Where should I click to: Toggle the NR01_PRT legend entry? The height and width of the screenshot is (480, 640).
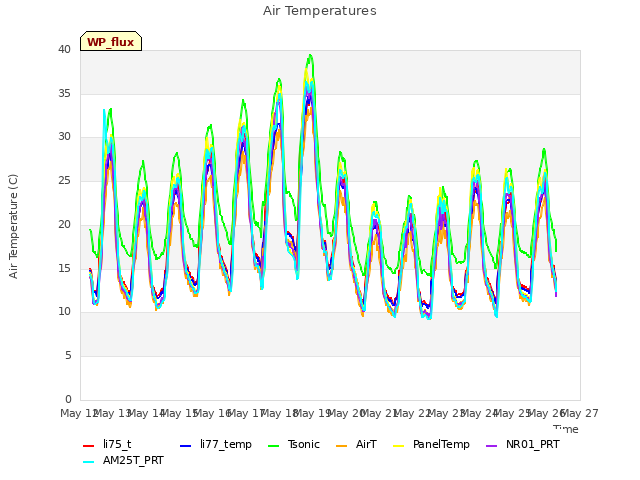[x=523, y=444]
